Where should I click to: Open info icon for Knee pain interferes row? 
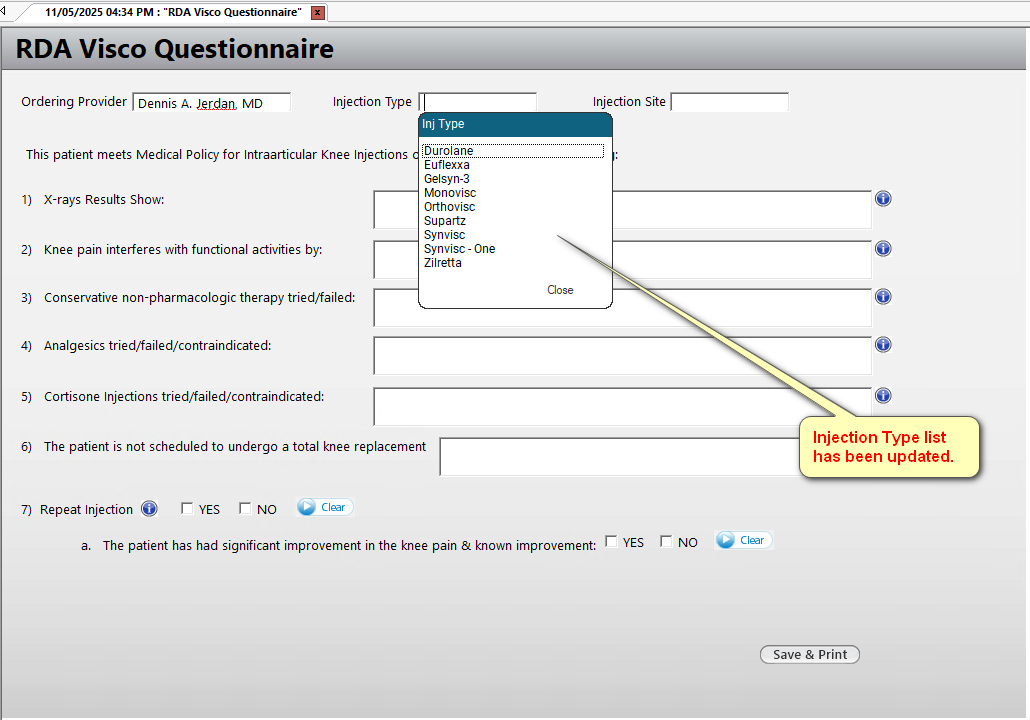883,248
